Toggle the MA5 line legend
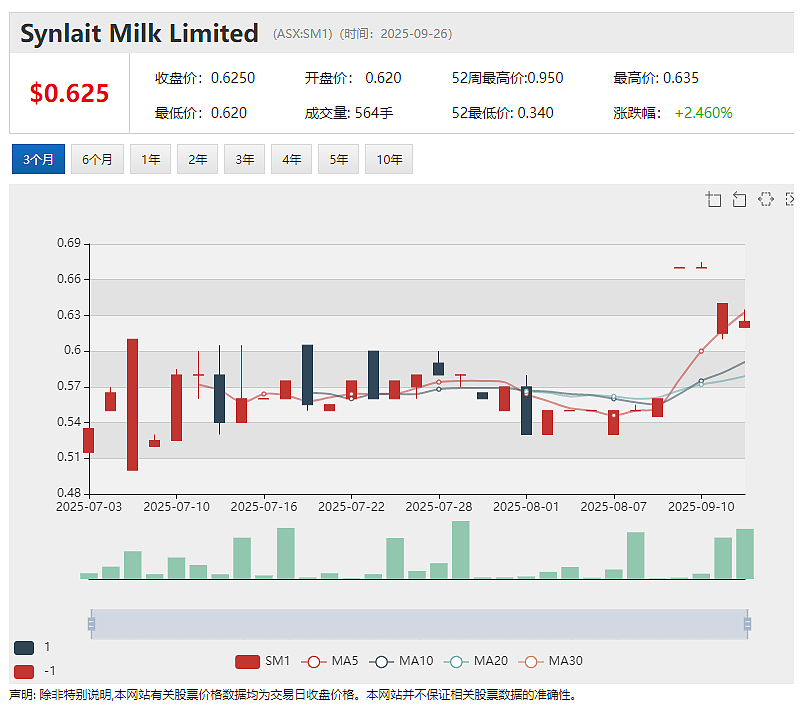This screenshot has height=712, width=805. pyautogui.click(x=330, y=661)
